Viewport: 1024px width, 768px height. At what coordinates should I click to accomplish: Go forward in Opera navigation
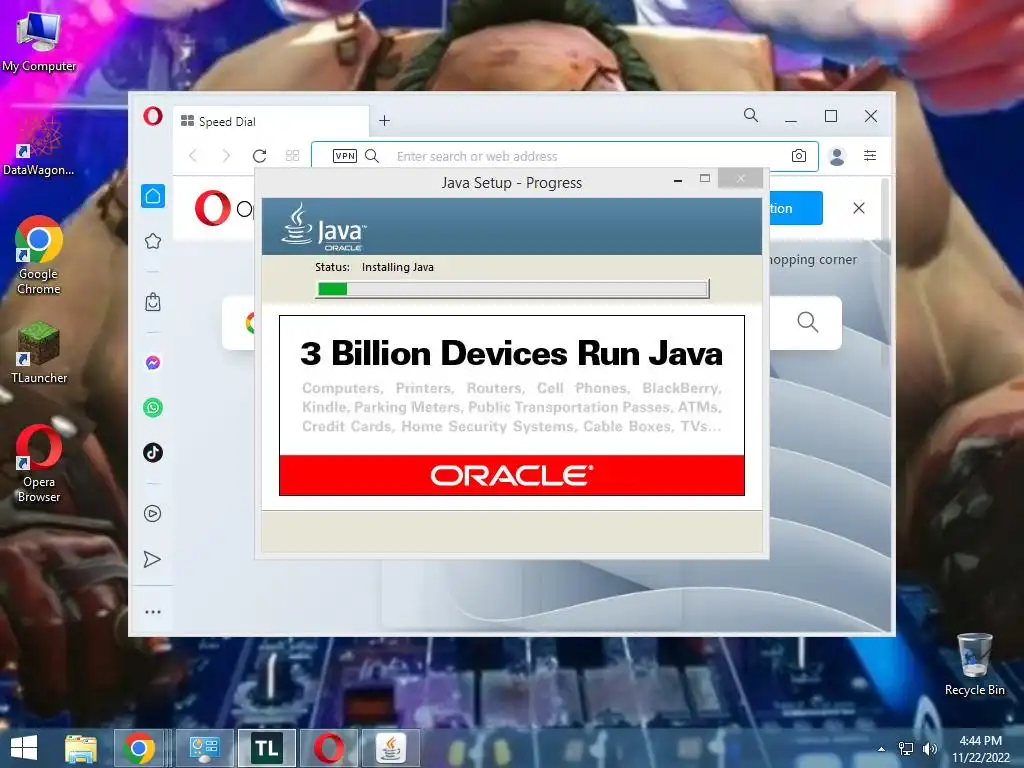click(x=226, y=155)
